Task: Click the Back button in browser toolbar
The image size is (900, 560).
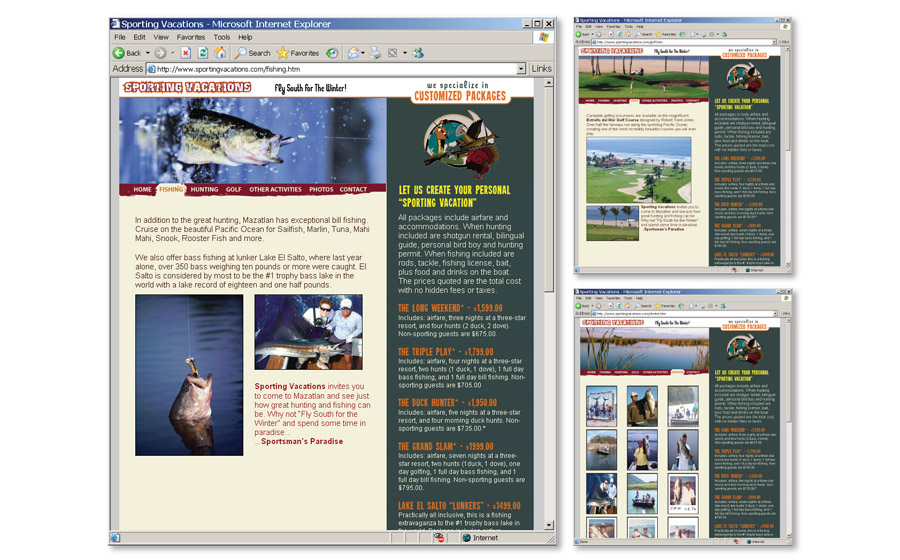Action: pyautogui.click(x=127, y=53)
